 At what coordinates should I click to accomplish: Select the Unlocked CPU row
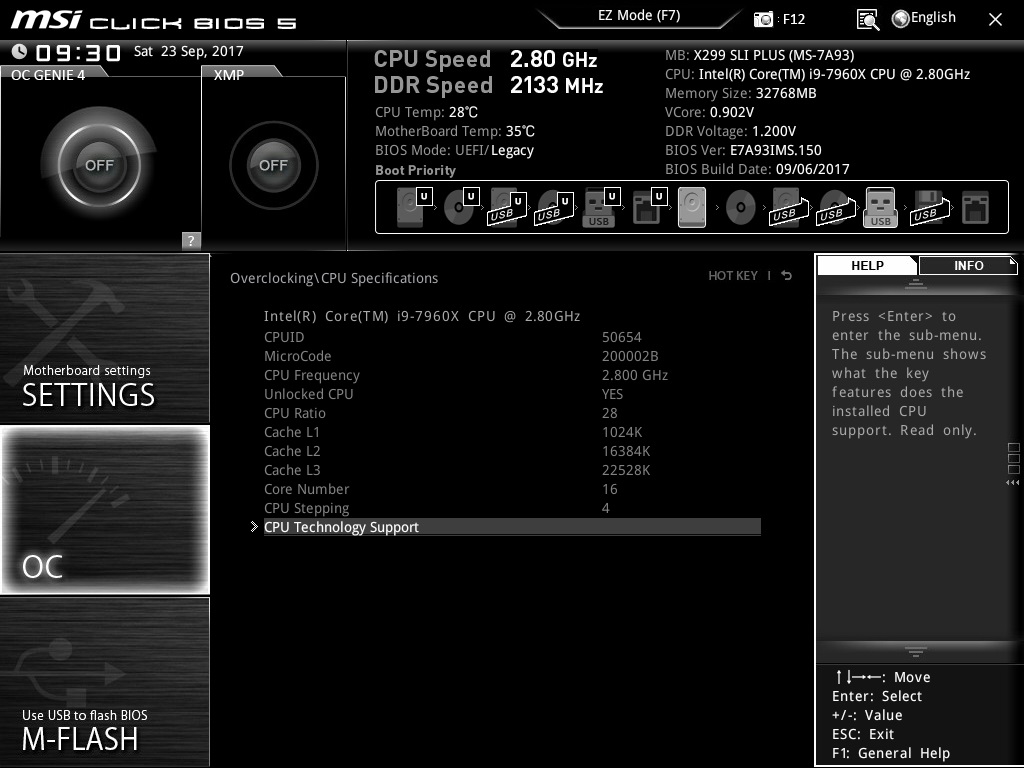pos(512,394)
